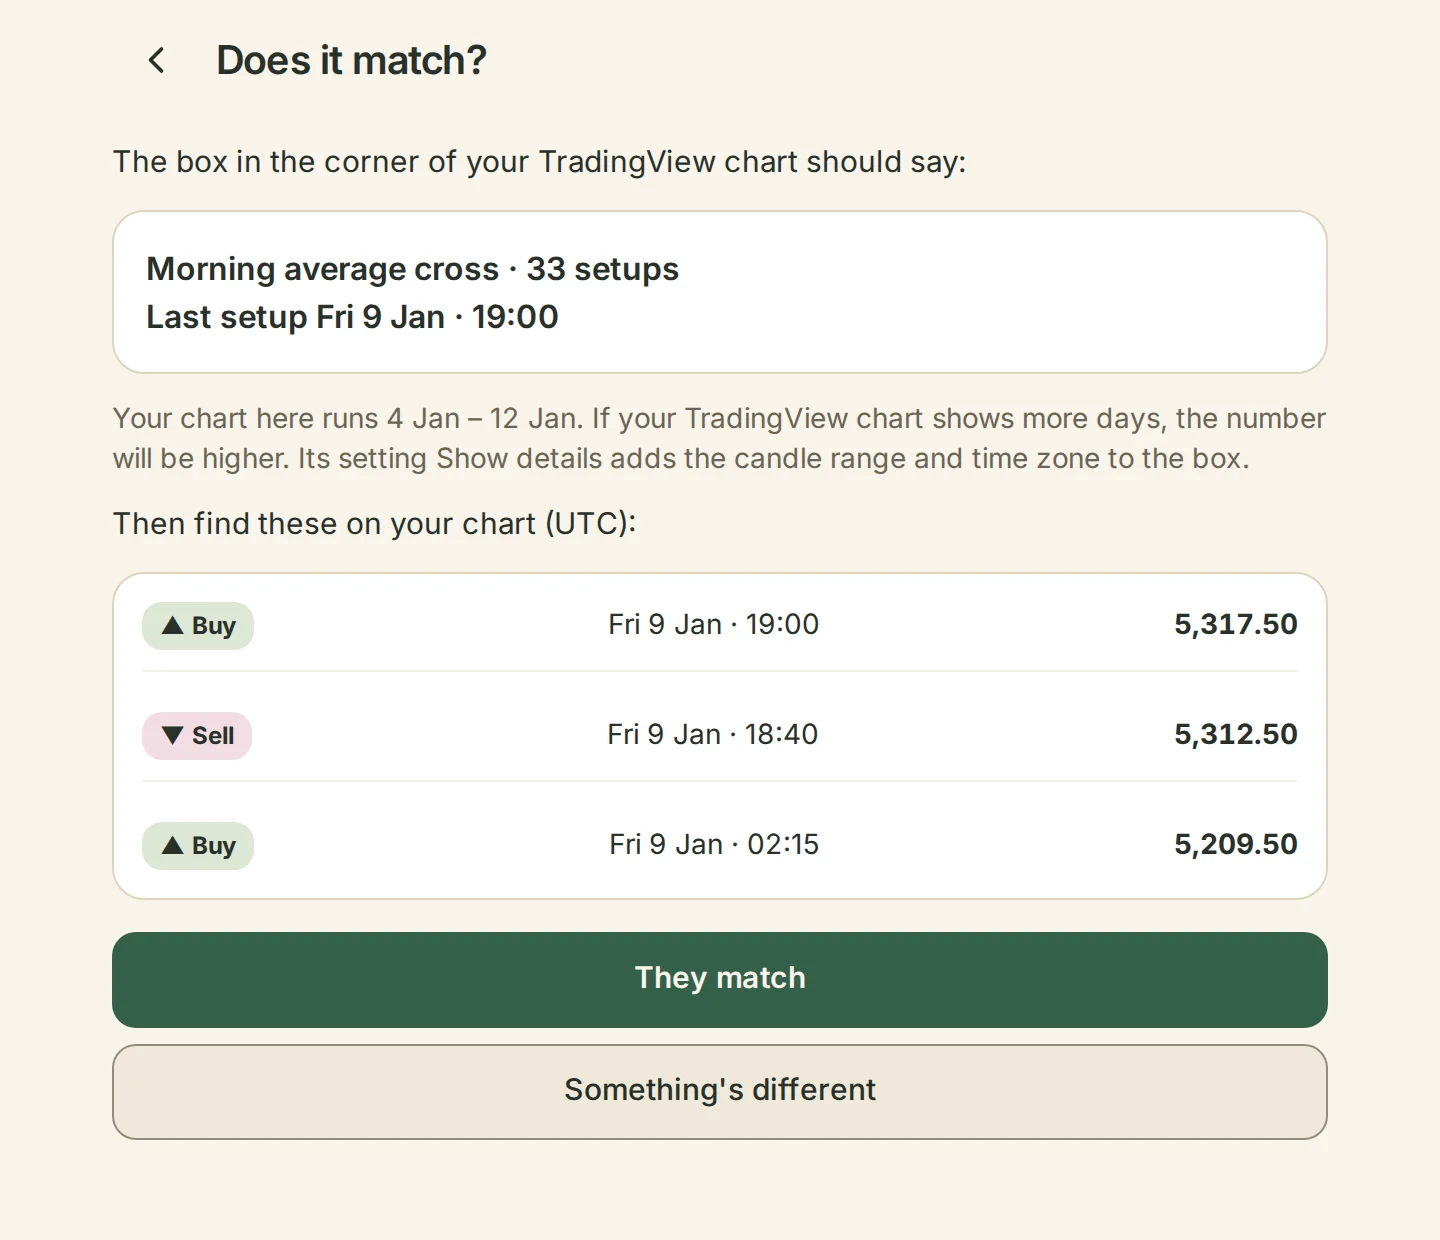This screenshot has width=1440, height=1240.
Task: Click Then find these on your chart text
Action: click(375, 524)
